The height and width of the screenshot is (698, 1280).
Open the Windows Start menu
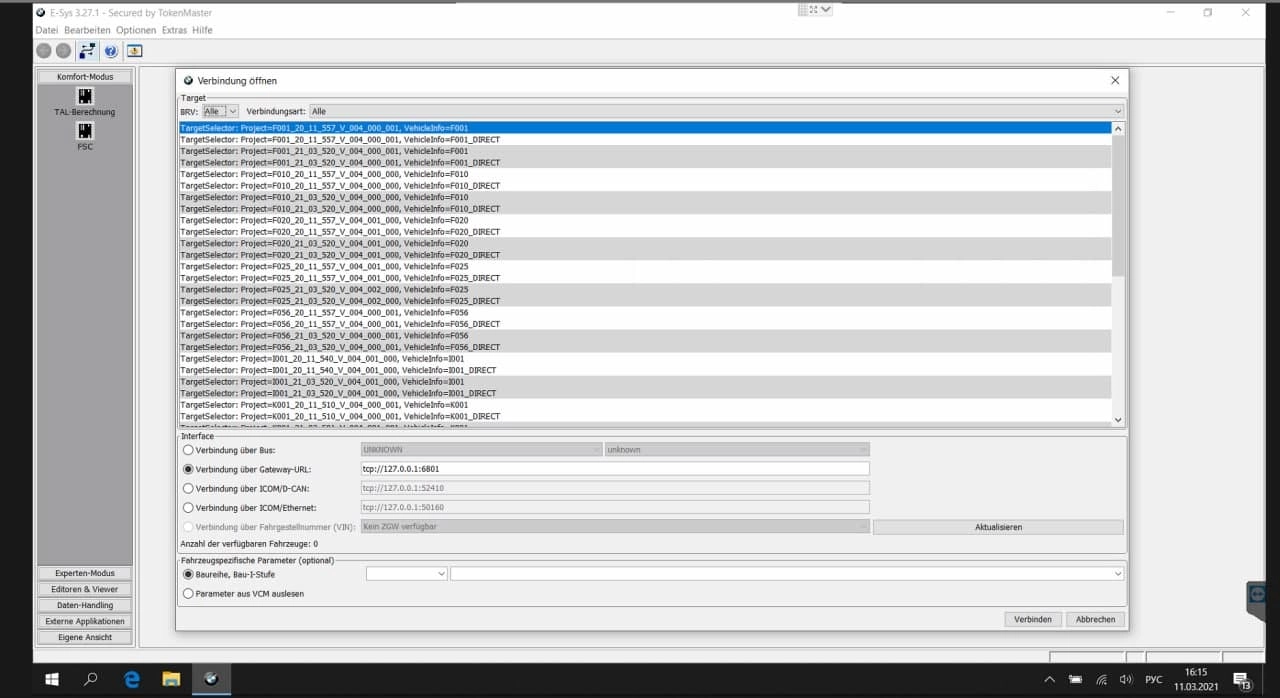(51, 679)
